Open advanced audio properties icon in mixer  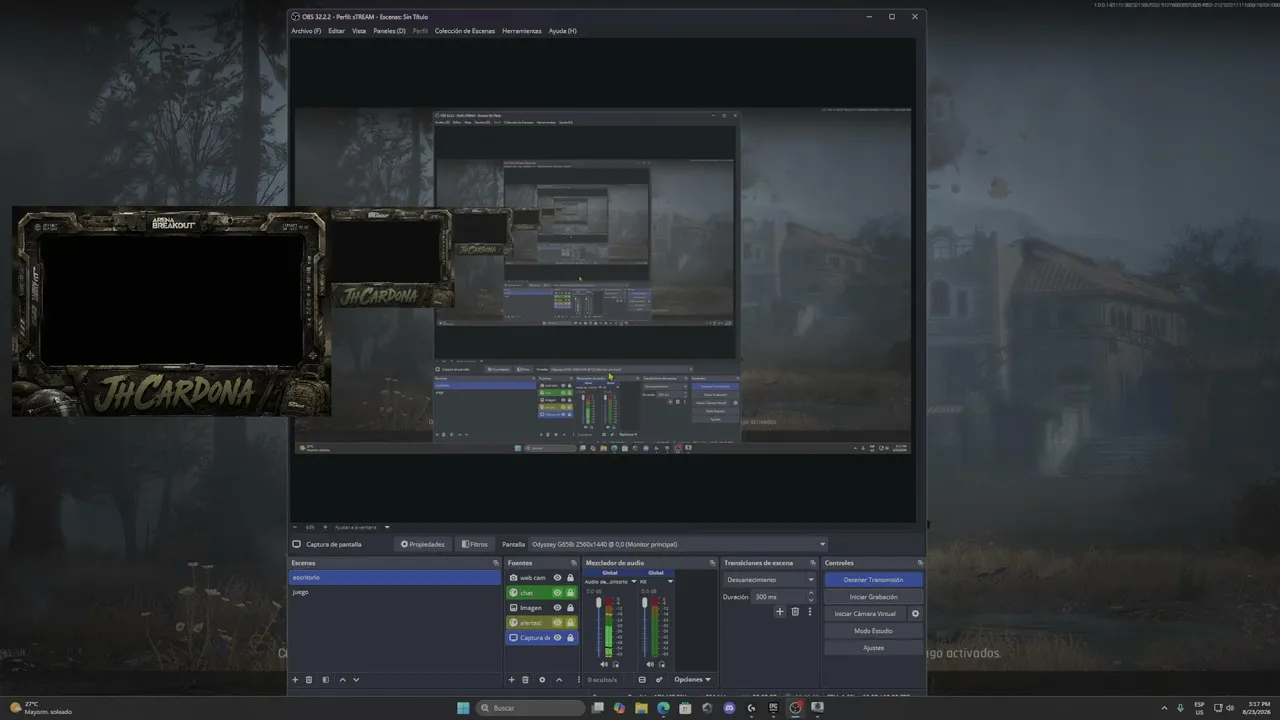point(659,680)
